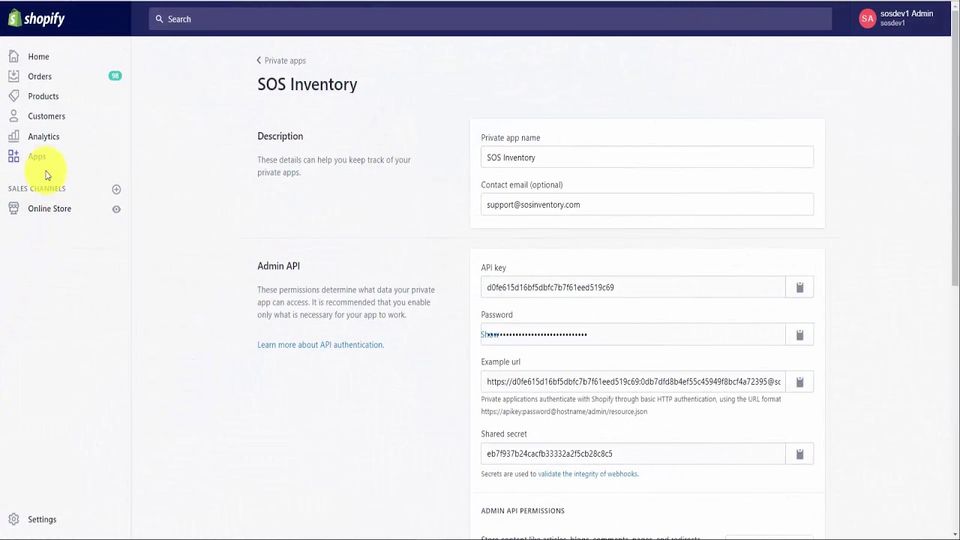Screen dimensions: 960x540
Task: Click the SOS Inventory page title
Action: tap(307, 84)
